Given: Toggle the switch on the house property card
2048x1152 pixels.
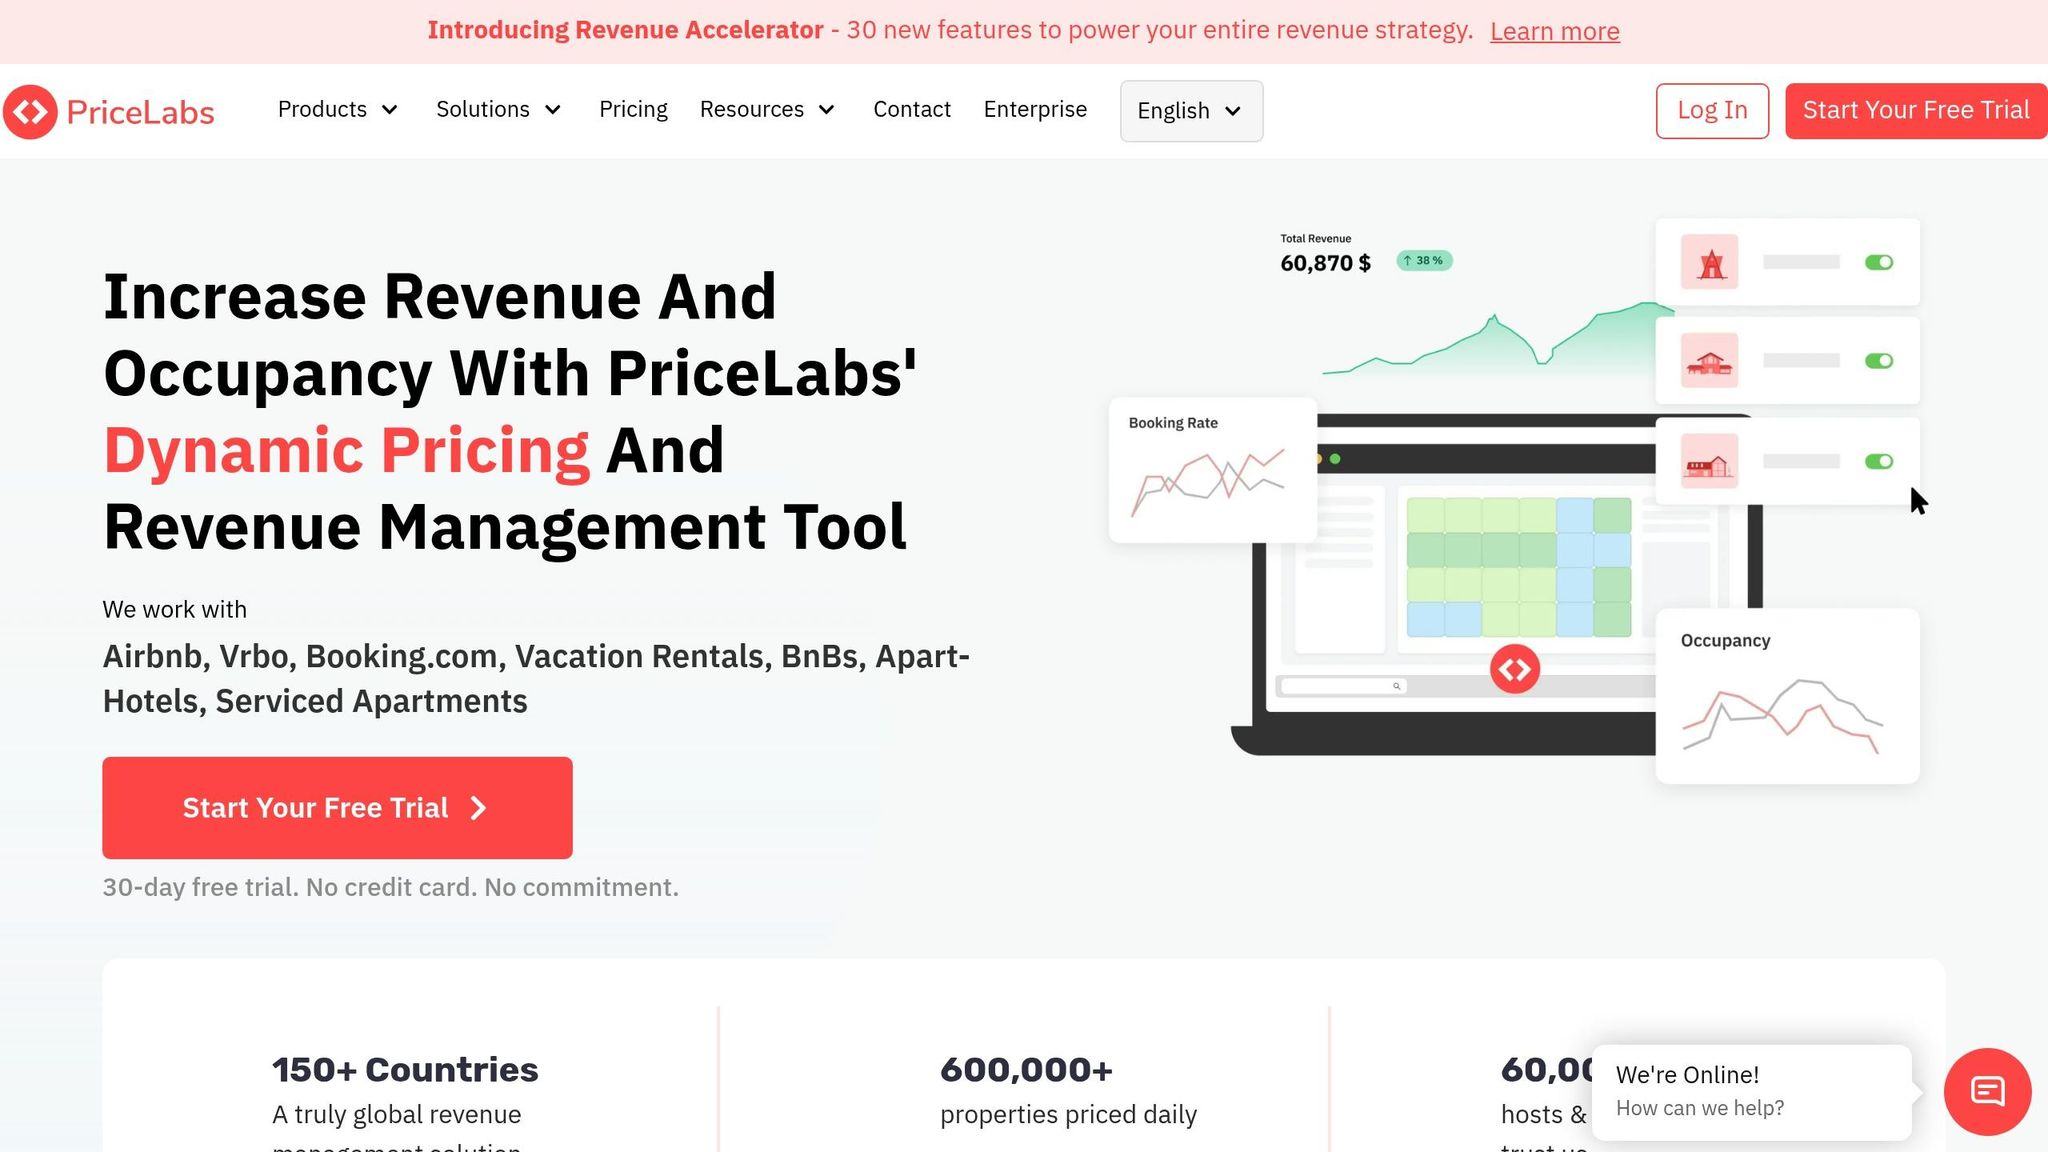Looking at the screenshot, I should [x=1879, y=361].
